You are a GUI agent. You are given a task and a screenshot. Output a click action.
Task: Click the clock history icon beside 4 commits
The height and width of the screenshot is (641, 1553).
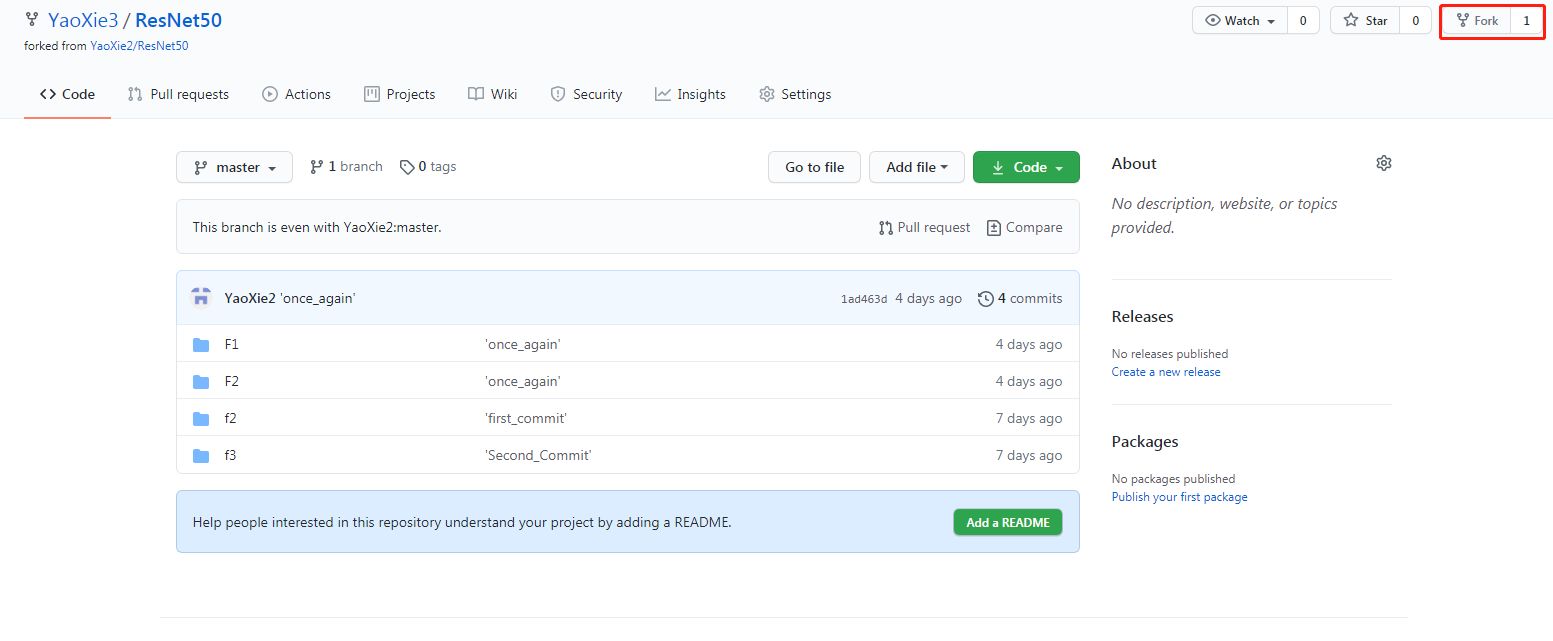coord(986,298)
